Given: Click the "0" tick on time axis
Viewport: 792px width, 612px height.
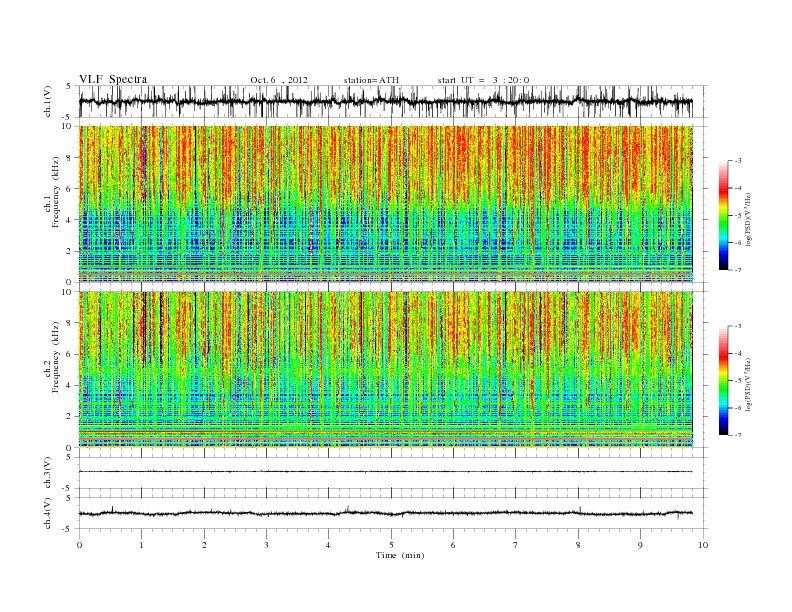Looking at the screenshot, I should tap(79, 545).
